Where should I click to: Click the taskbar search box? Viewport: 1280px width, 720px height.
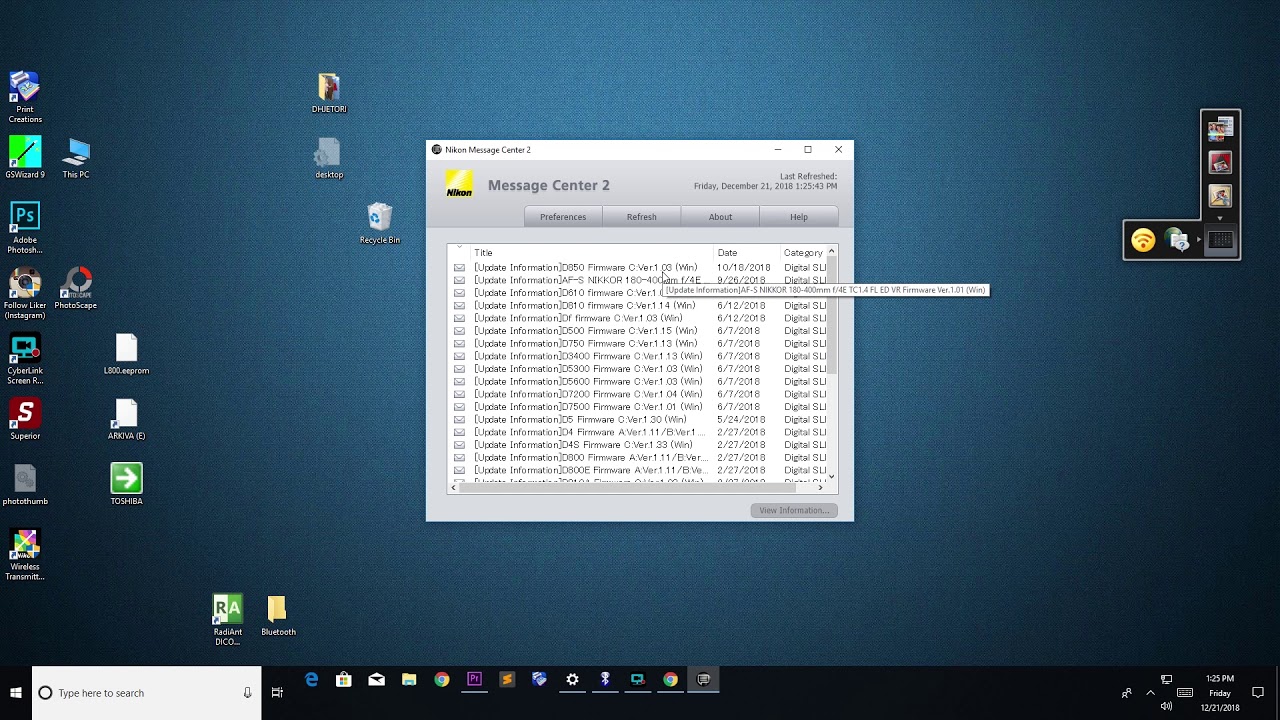click(x=147, y=693)
